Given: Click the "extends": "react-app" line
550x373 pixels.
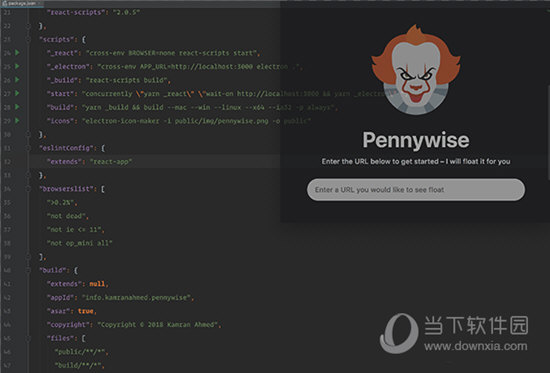Looking at the screenshot, I should [89, 162].
